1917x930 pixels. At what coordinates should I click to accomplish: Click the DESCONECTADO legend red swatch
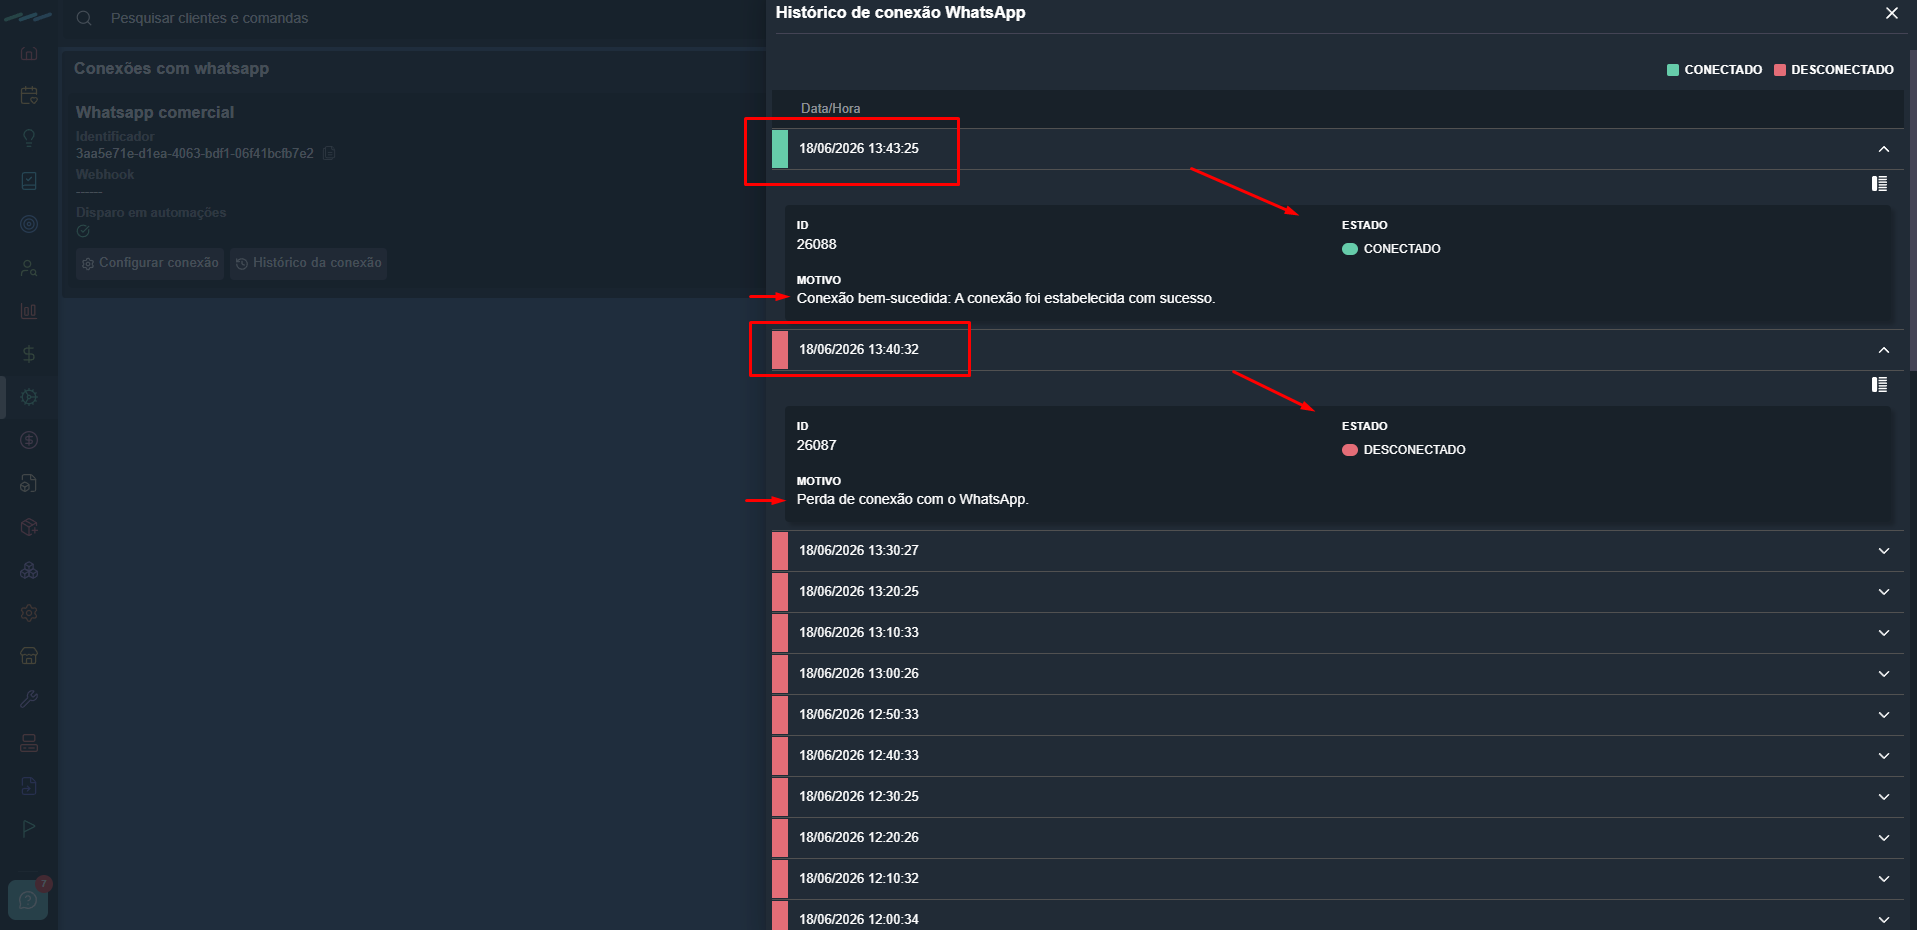point(1780,70)
